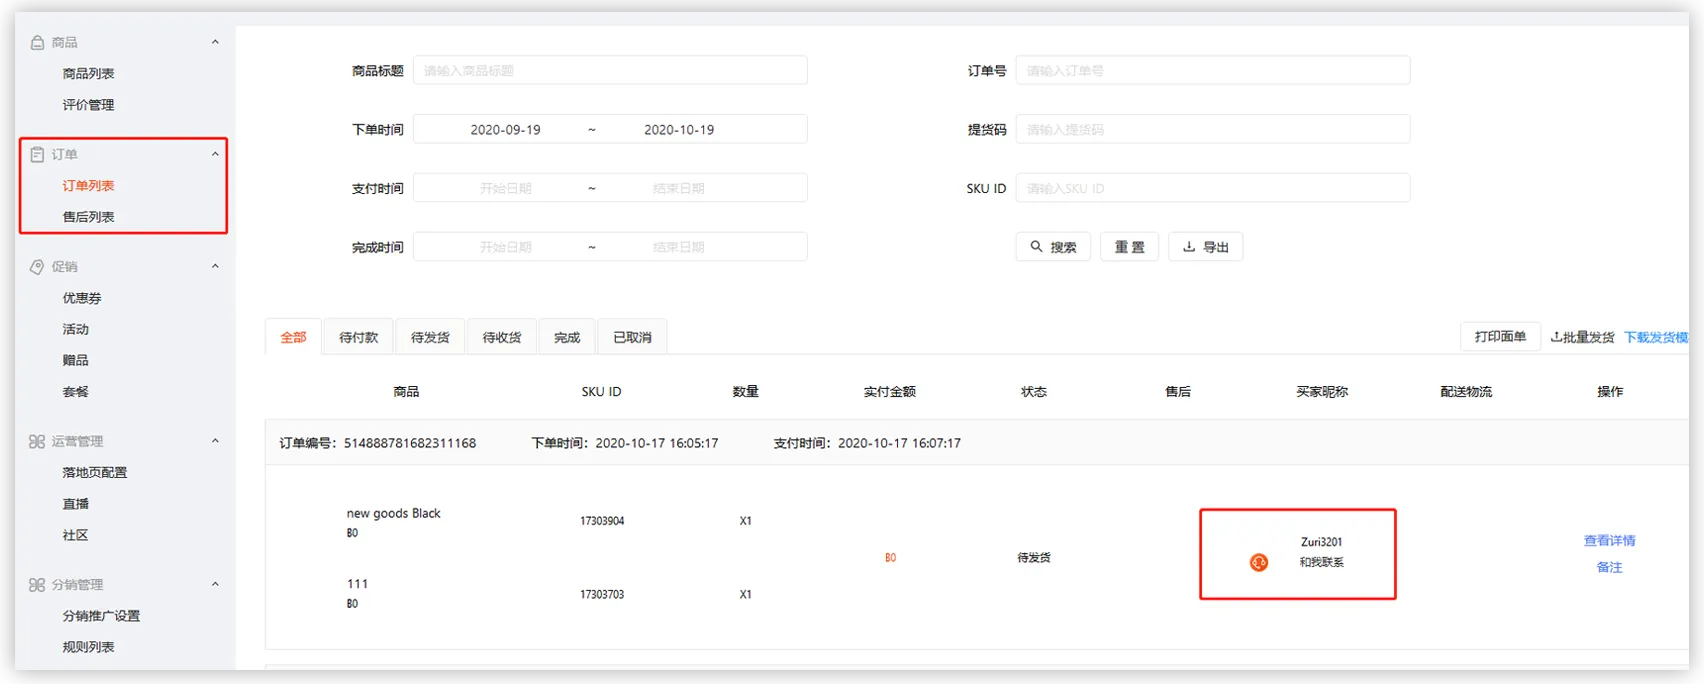The height and width of the screenshot is (684, 1704).
Task: Switch to the 待收货 tab
Action: 502,337
